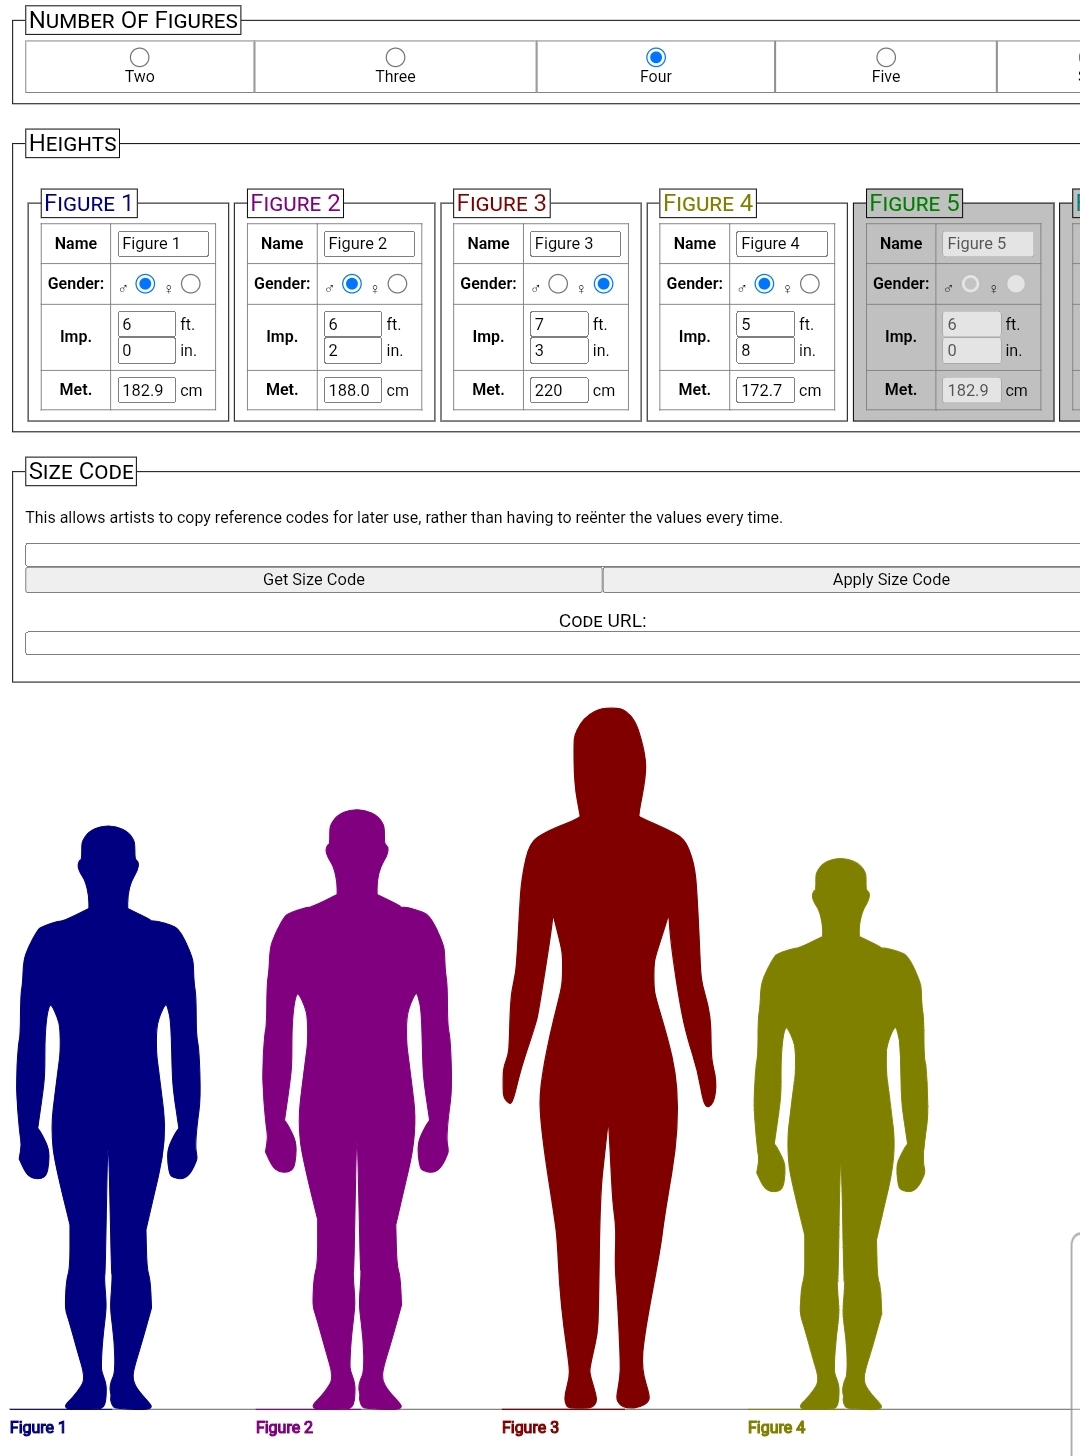The height and width of the screenshot is (1456, 1080).
Task: Click Figure 1 feet input field
Action: (147, 324)
